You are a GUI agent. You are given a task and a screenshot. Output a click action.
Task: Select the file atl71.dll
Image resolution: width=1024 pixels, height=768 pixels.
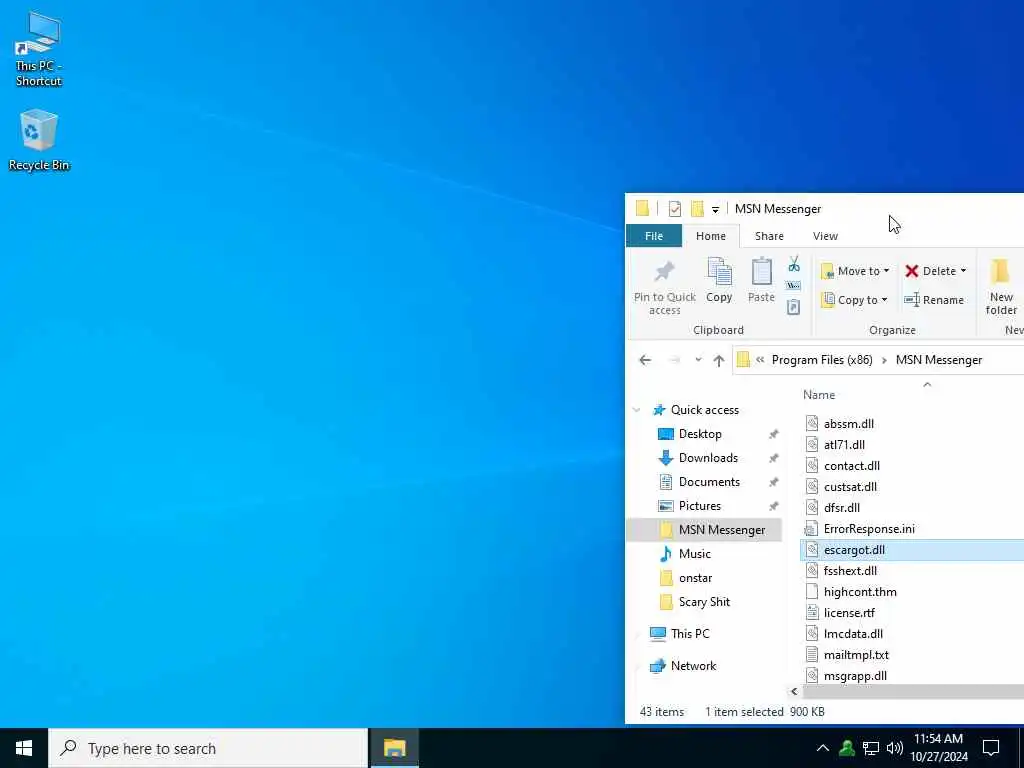pos(844,445)
